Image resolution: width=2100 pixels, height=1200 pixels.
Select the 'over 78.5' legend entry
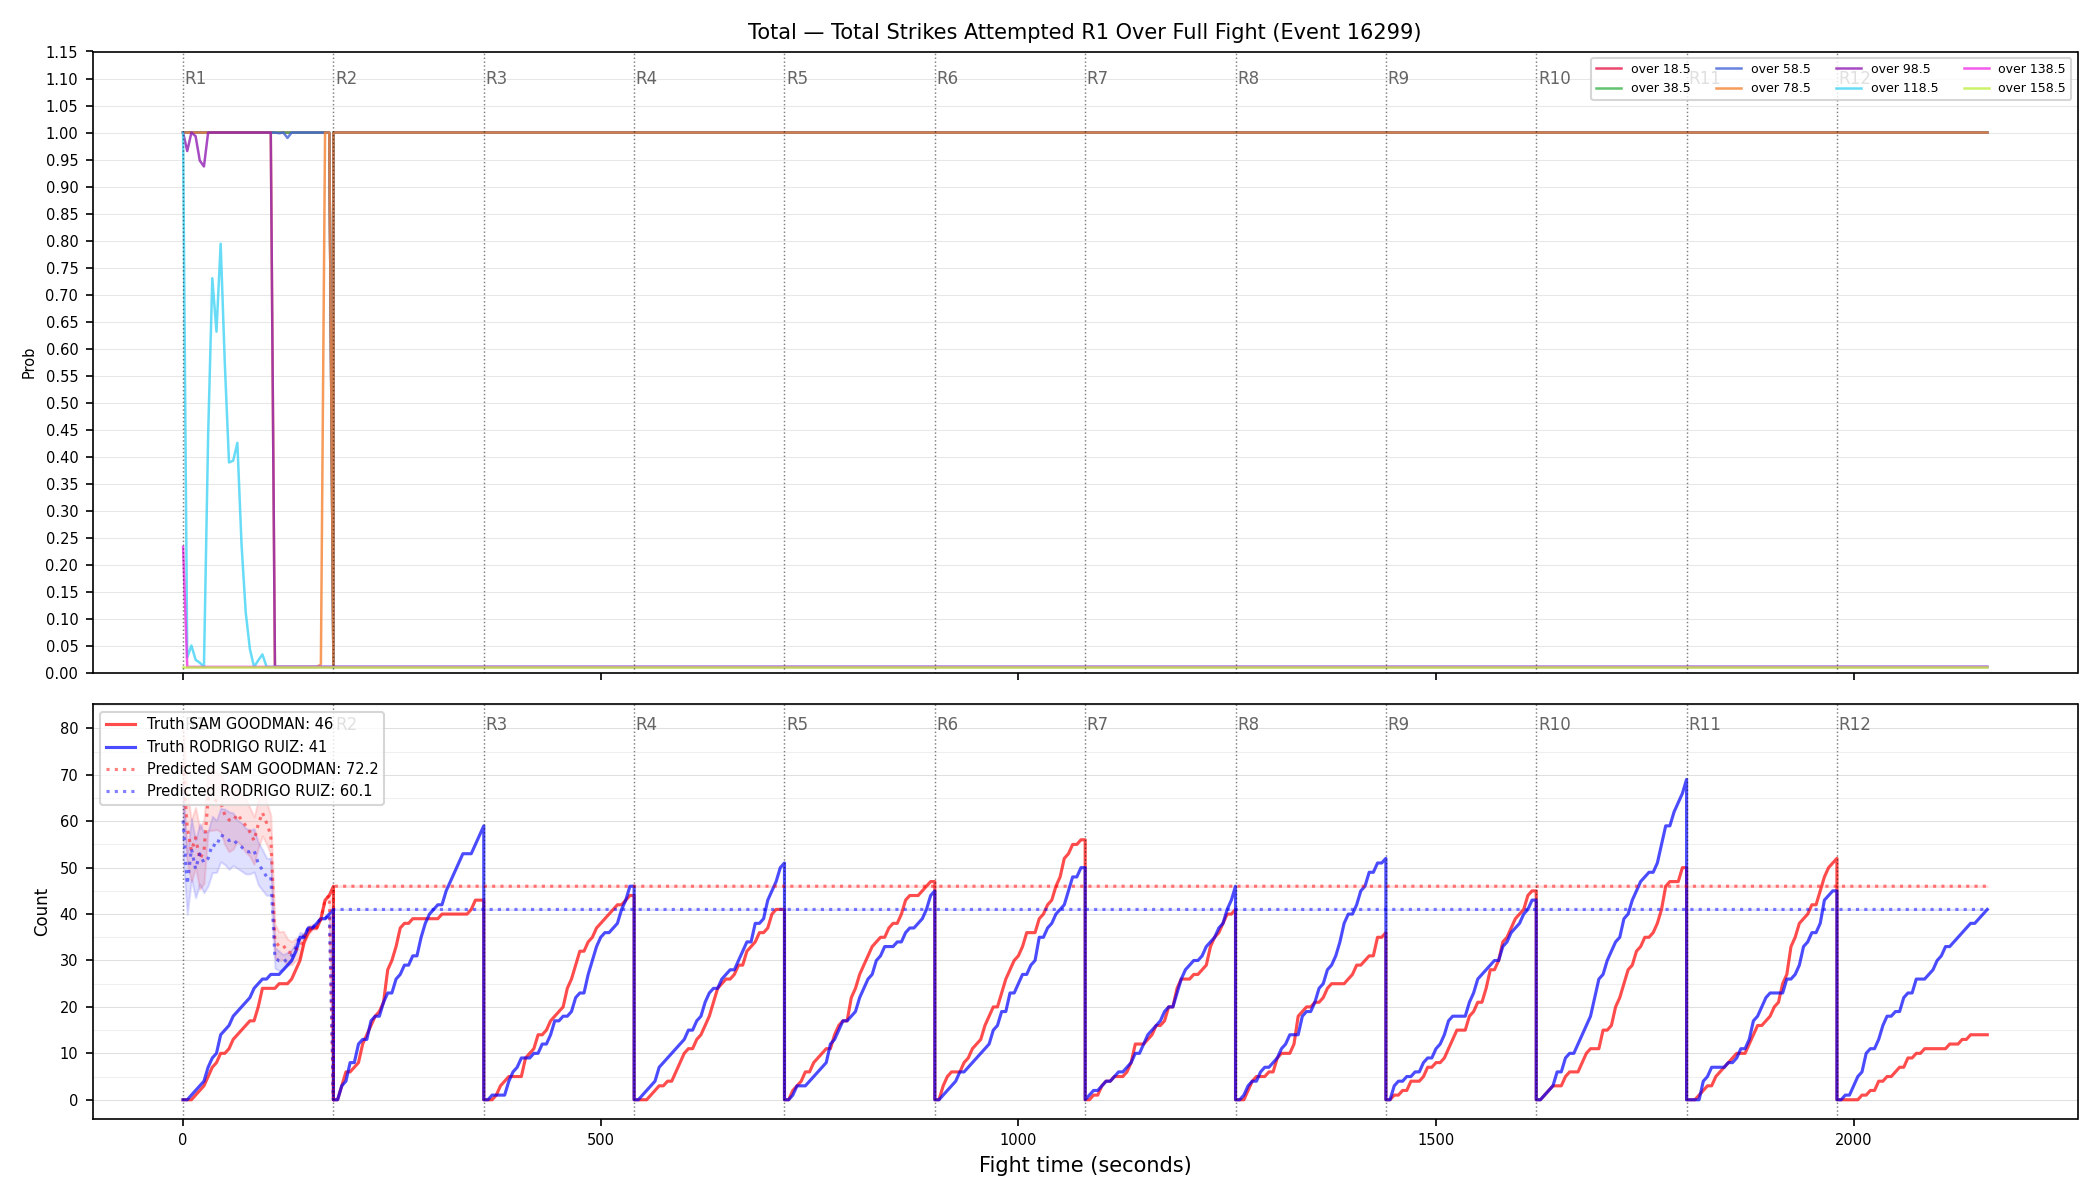click(x=1763, y=88)
